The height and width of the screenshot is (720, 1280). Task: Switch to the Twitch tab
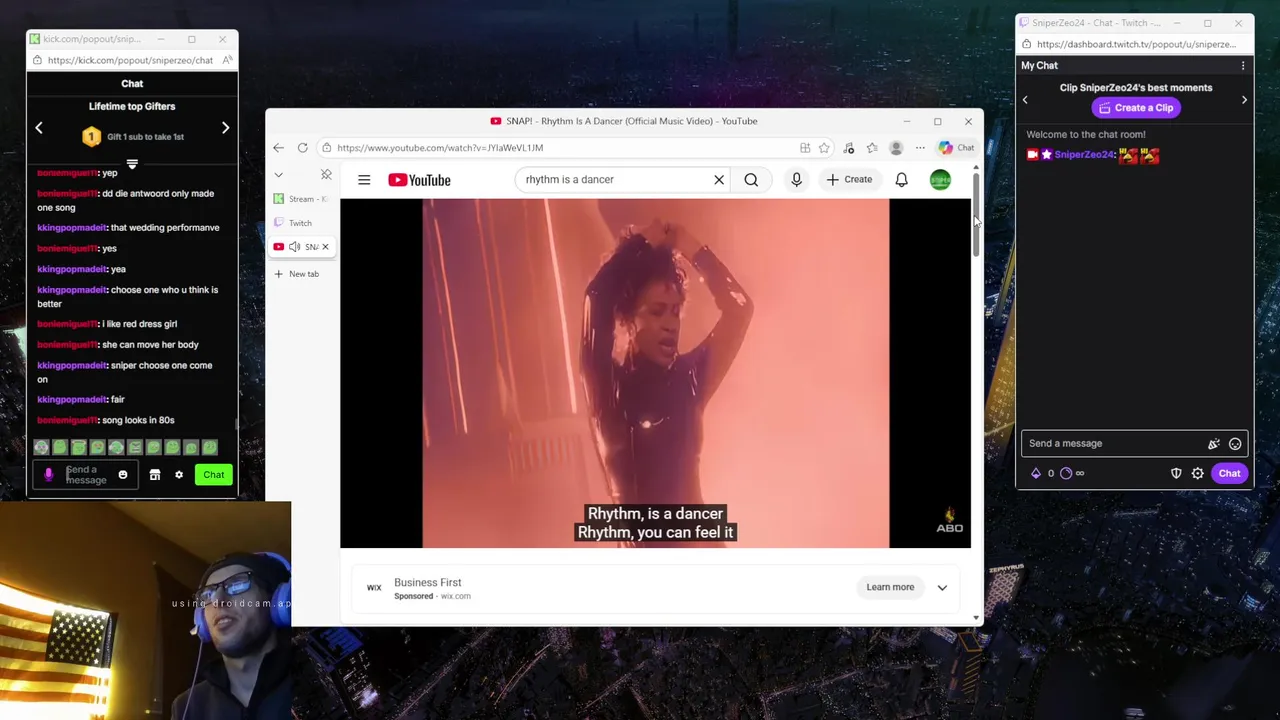[x=301, y=223]
